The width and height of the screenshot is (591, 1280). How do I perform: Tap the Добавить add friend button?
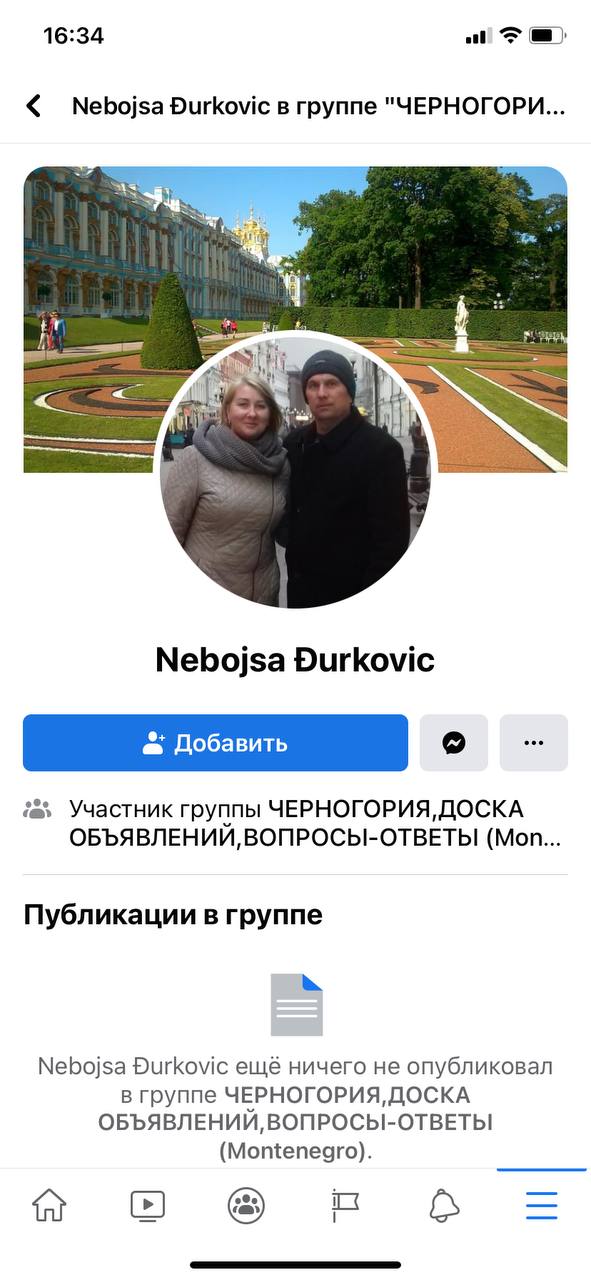[215, 743]
